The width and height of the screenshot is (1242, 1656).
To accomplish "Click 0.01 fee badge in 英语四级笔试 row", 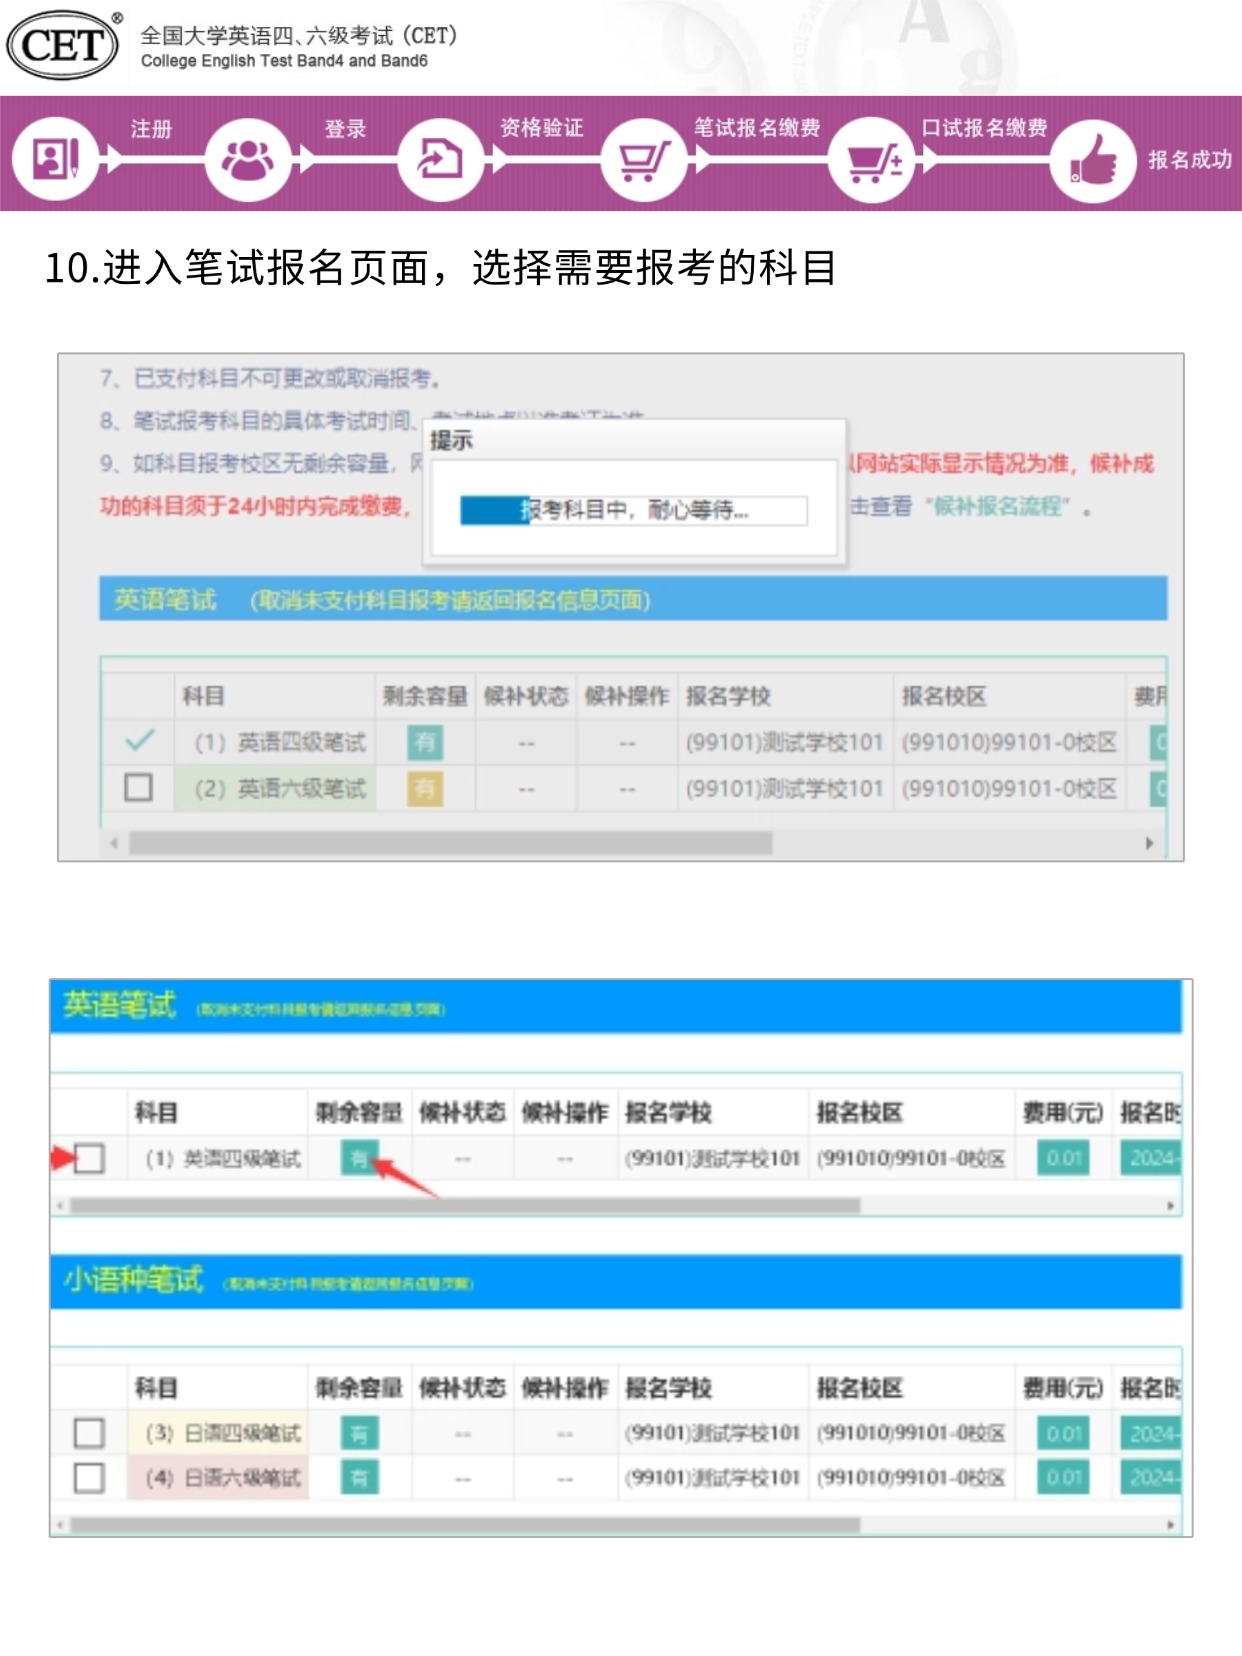I will coord(1063,1158).
